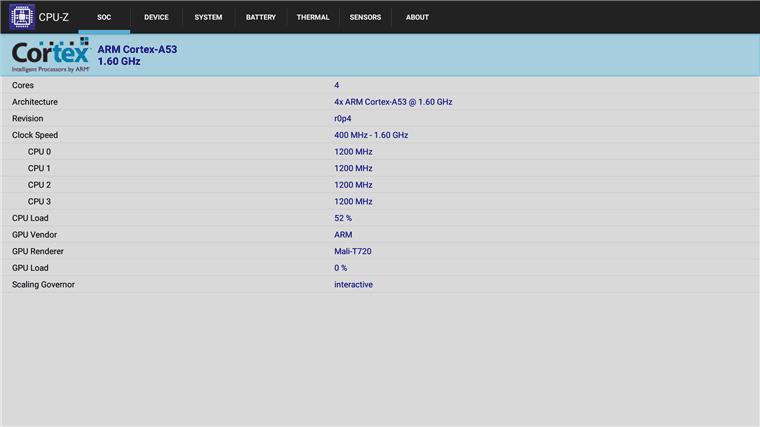Select the GPU Vendor row label

34,235
